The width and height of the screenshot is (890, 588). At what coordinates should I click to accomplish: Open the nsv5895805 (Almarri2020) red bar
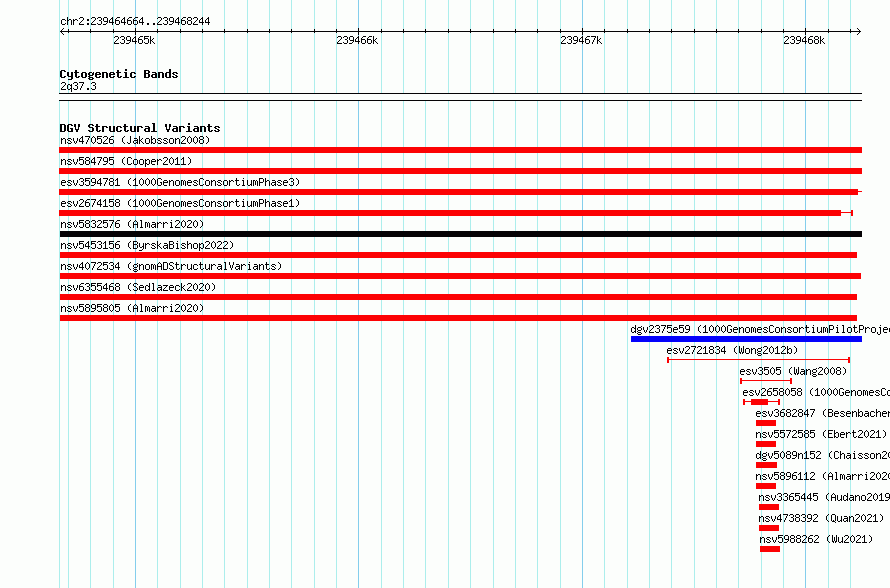click(458, 318)
